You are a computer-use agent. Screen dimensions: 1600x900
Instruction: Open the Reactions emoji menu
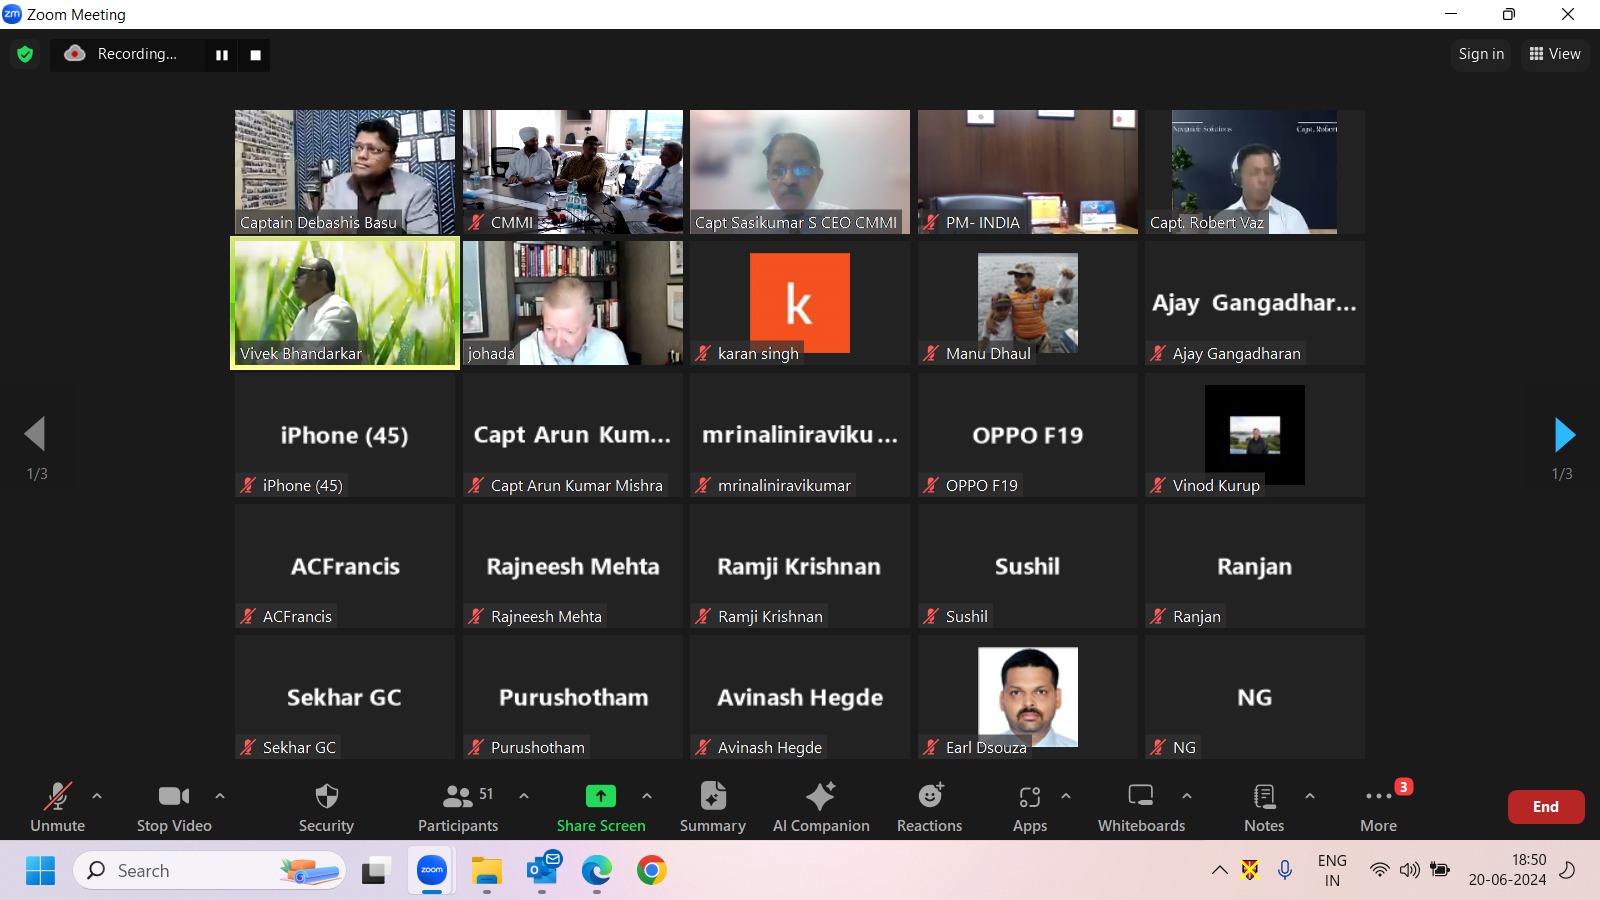click(x=929, y=797)
